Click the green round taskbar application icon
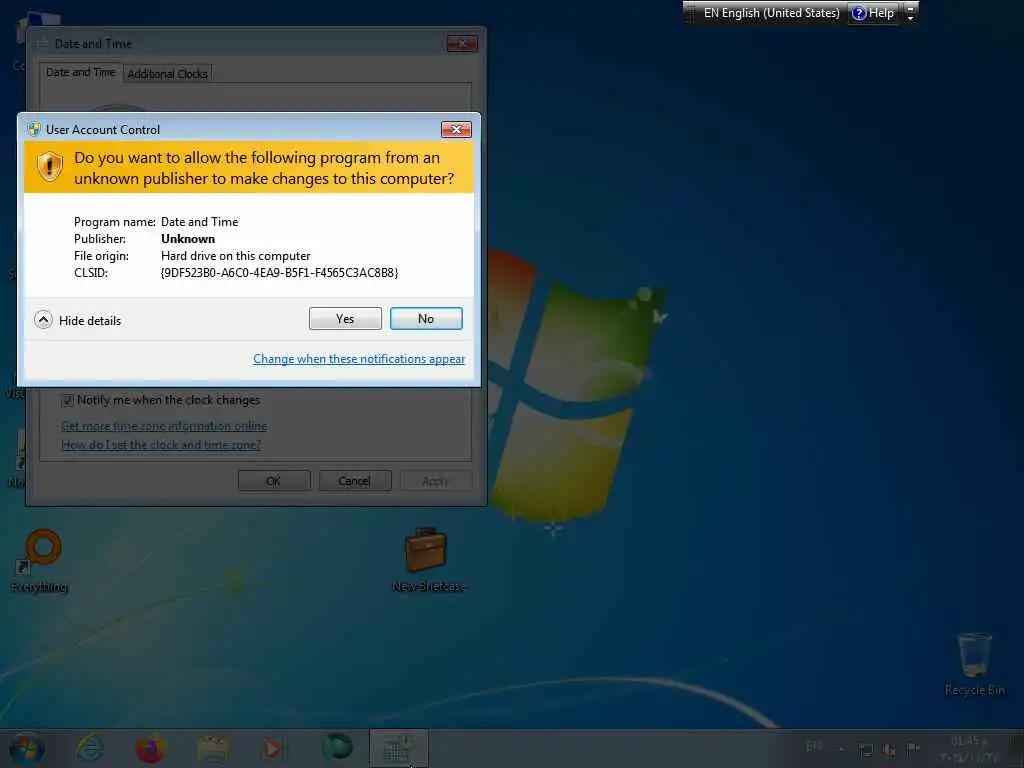 click(337, 747)
